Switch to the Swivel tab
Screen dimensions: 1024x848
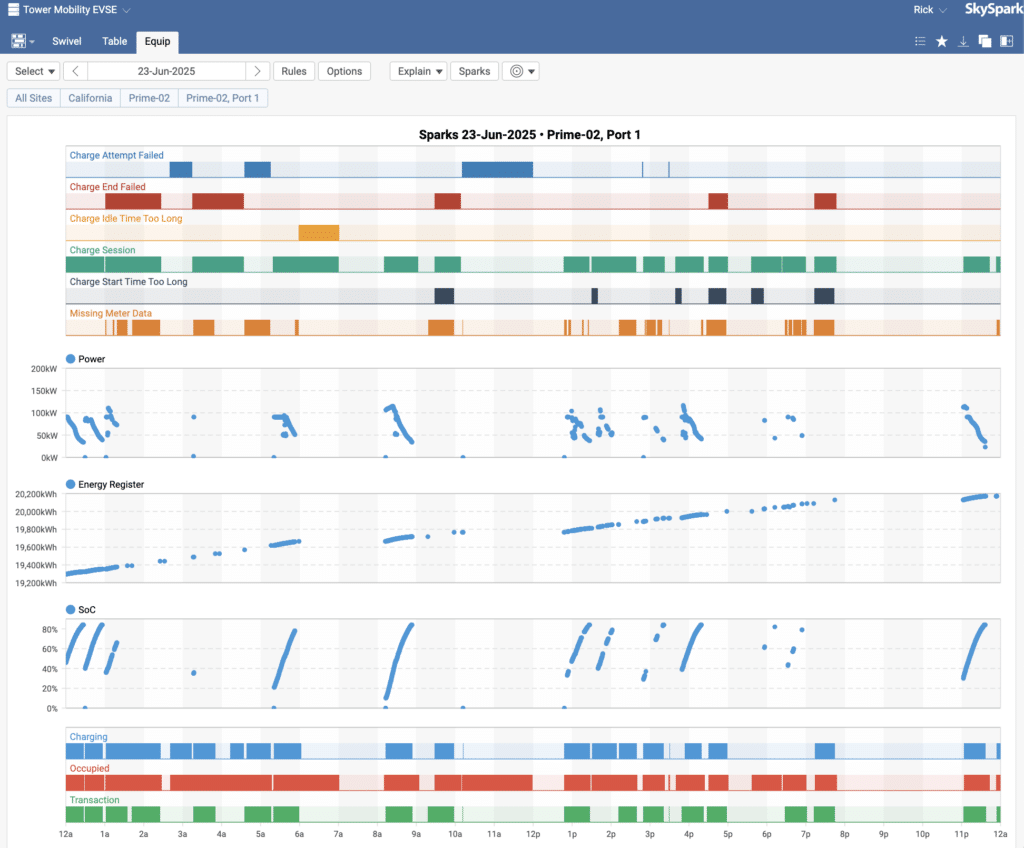click(67, 41)
